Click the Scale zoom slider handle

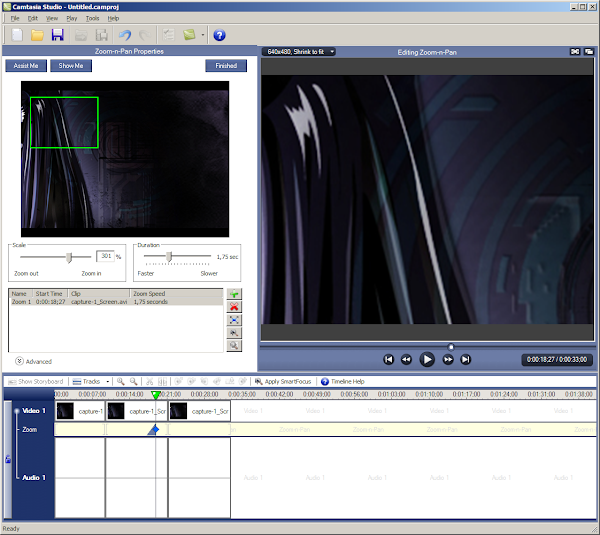68,257
